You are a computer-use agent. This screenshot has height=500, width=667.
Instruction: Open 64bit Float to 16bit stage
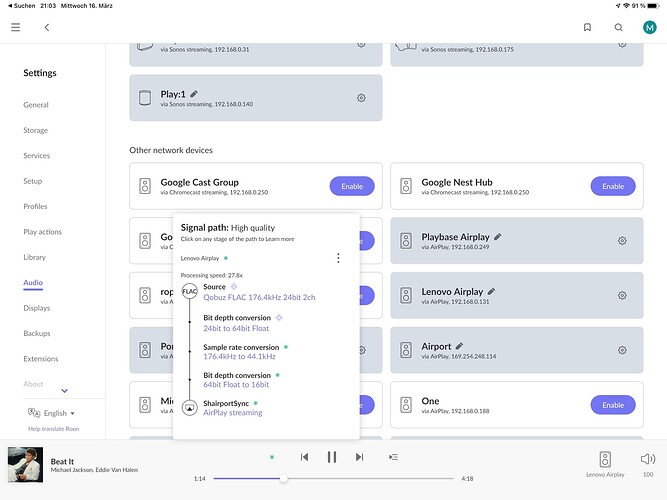(236, 385)
